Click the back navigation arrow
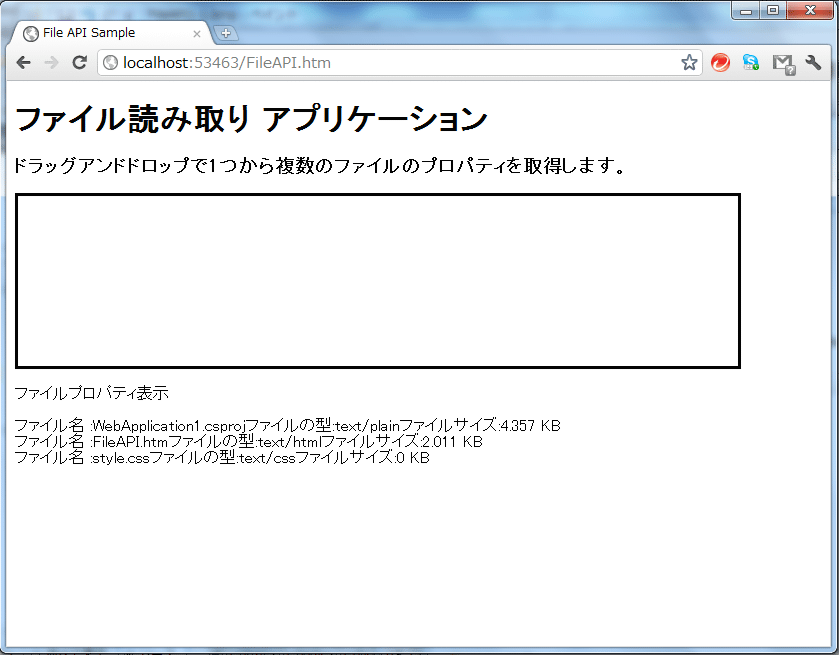This screenshot has width=839, height=655. click(x=23, y=61)
